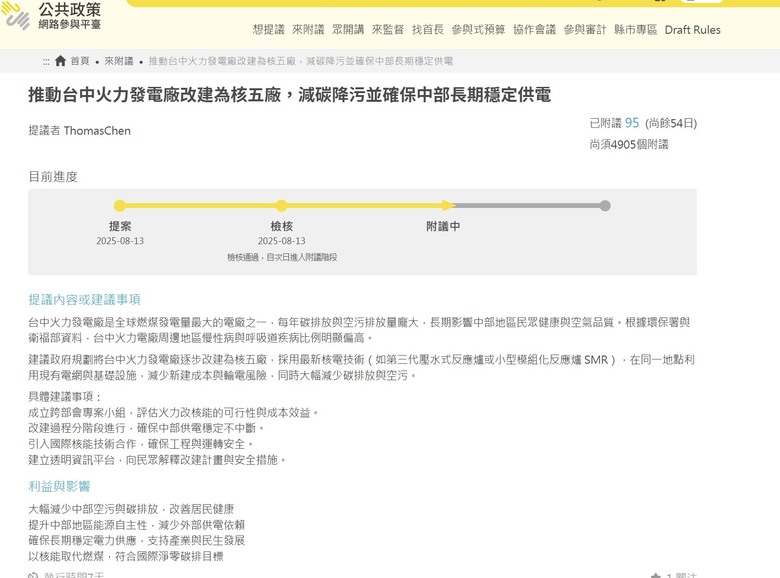Click the 檢核 progress marker dot
This screenshot has width=780, height=578.
[x=282, y=206]
